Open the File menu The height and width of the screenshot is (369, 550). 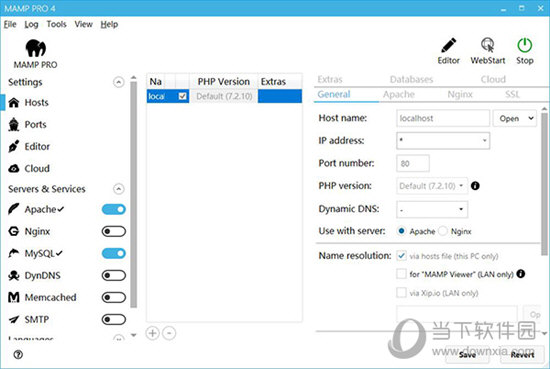coord(10,25)
